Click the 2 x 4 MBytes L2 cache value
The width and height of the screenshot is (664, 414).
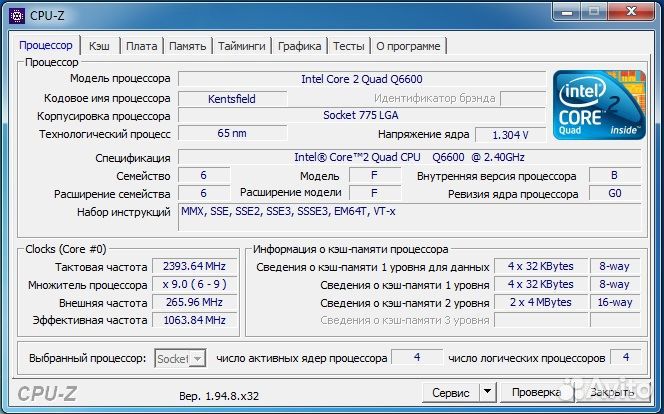[541, 302]
